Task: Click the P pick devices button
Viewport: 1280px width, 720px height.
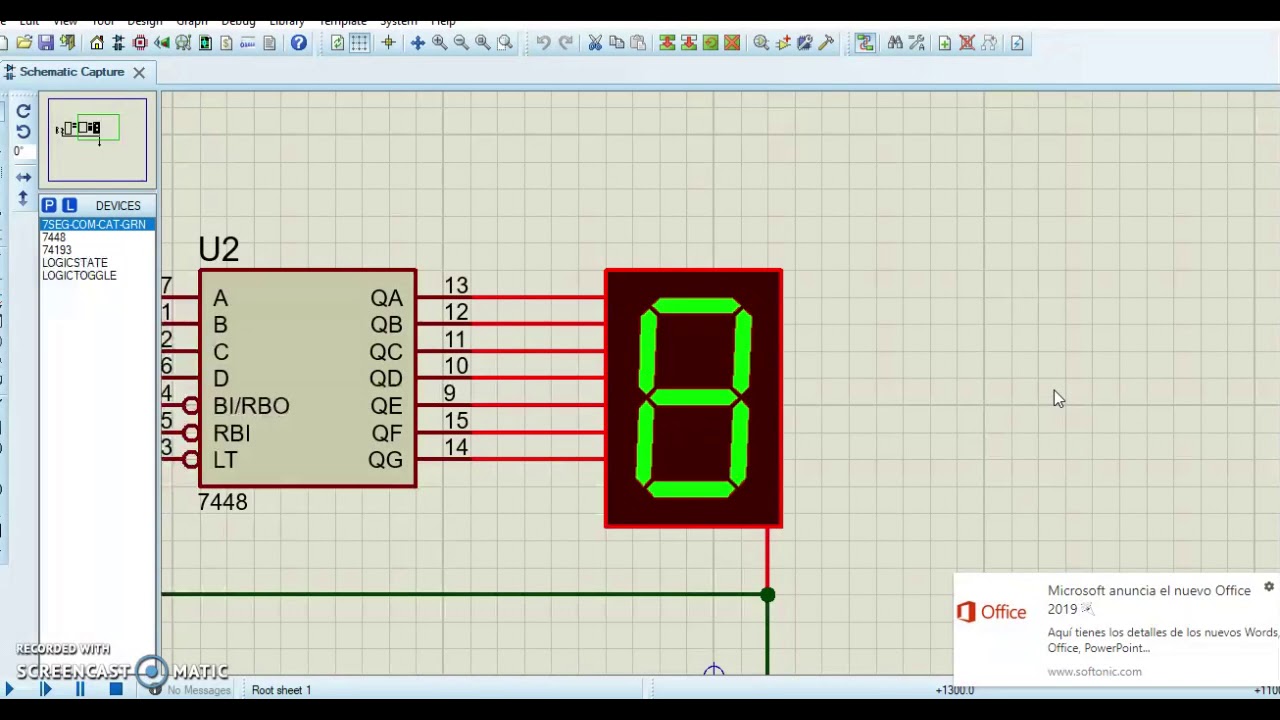Action: (x=49, y=205)
